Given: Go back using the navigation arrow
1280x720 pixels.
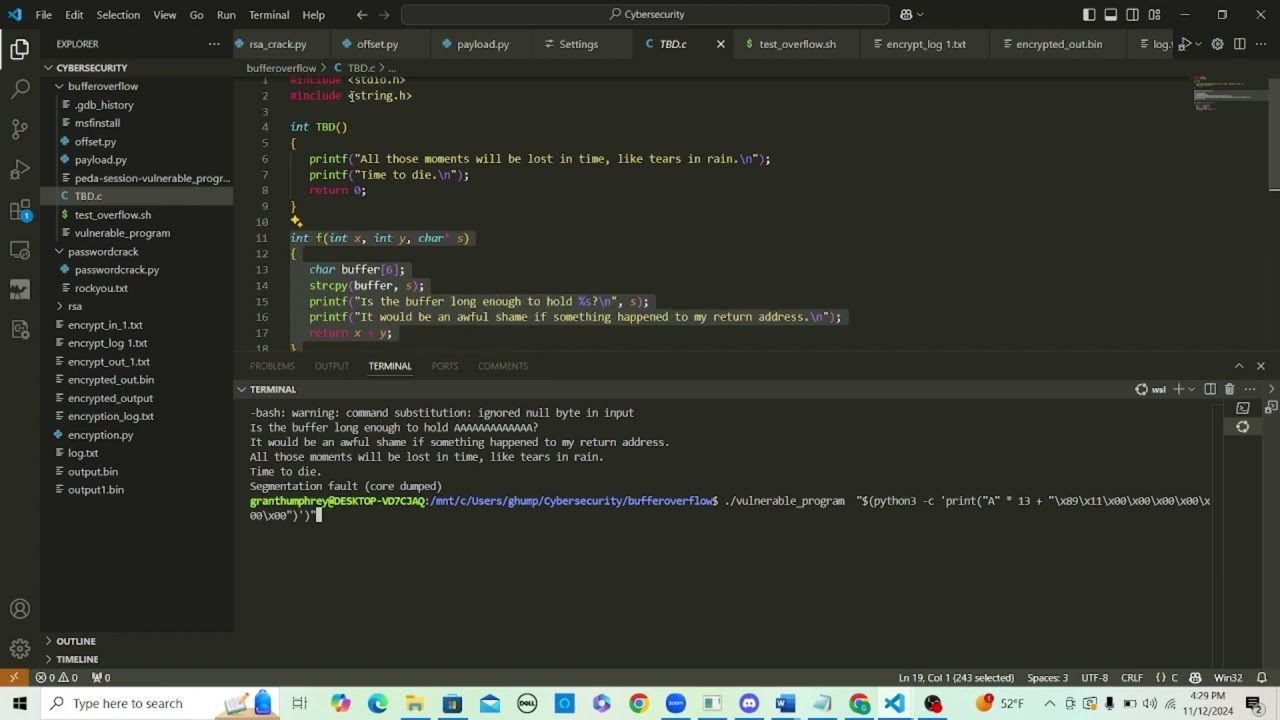Looking at the screenshot, I should tap(362, 15).
